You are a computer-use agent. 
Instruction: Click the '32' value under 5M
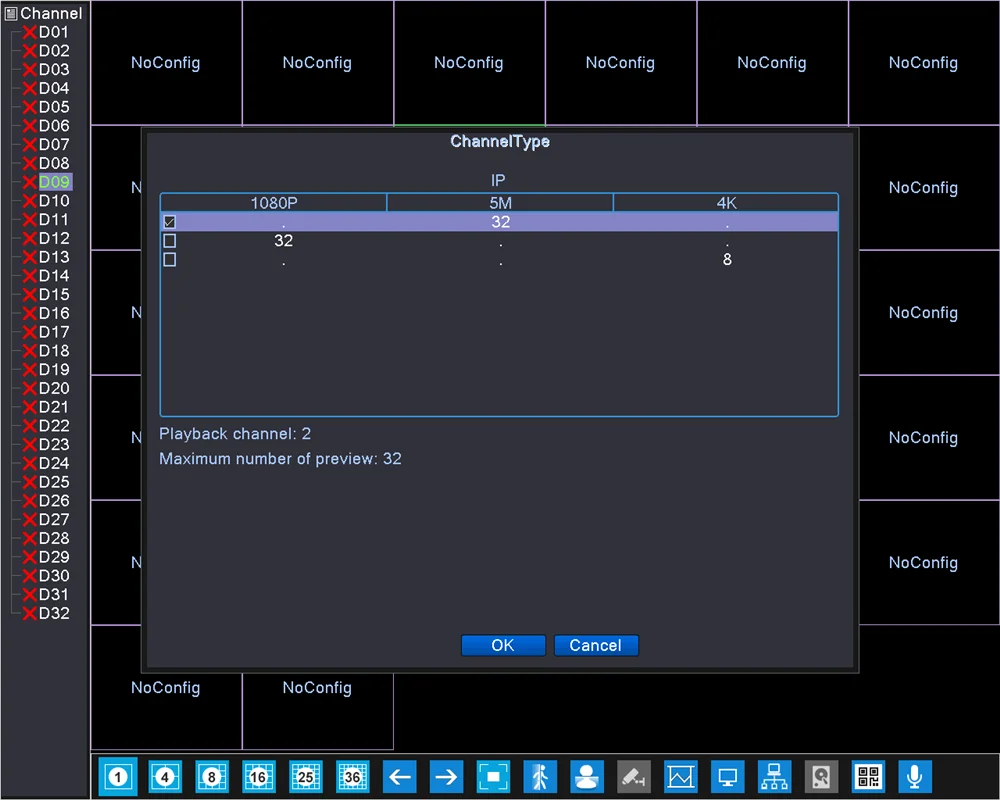pyautogui.click(x=501, y=222)
